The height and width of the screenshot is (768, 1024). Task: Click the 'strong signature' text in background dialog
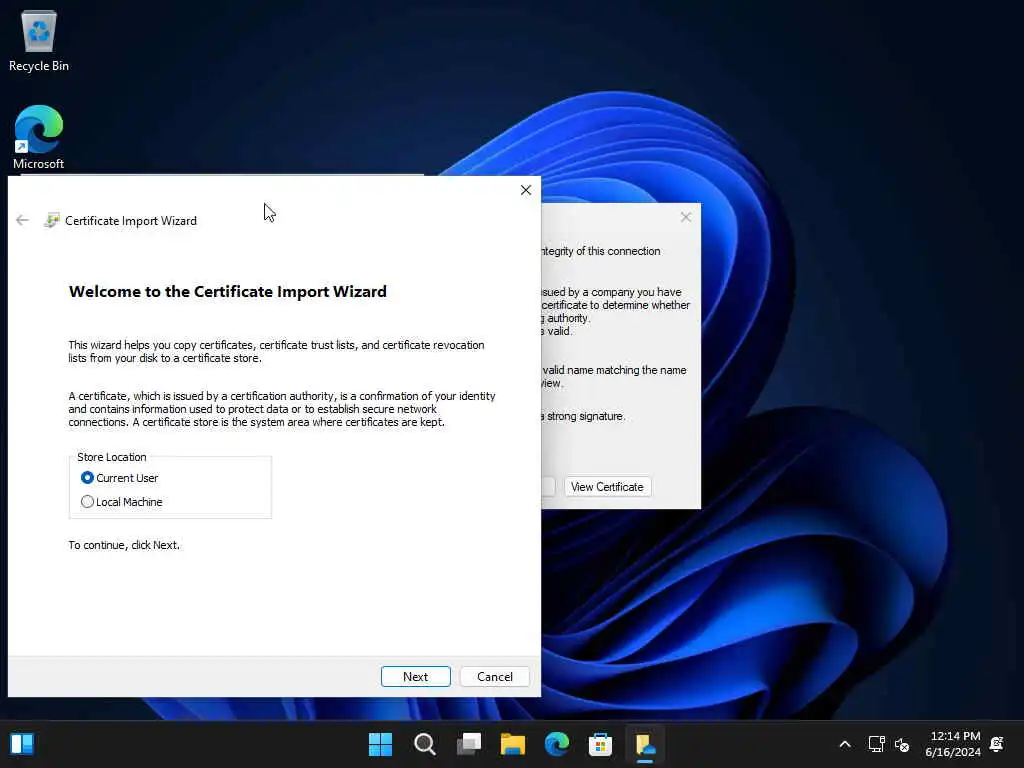click(586, 417)
